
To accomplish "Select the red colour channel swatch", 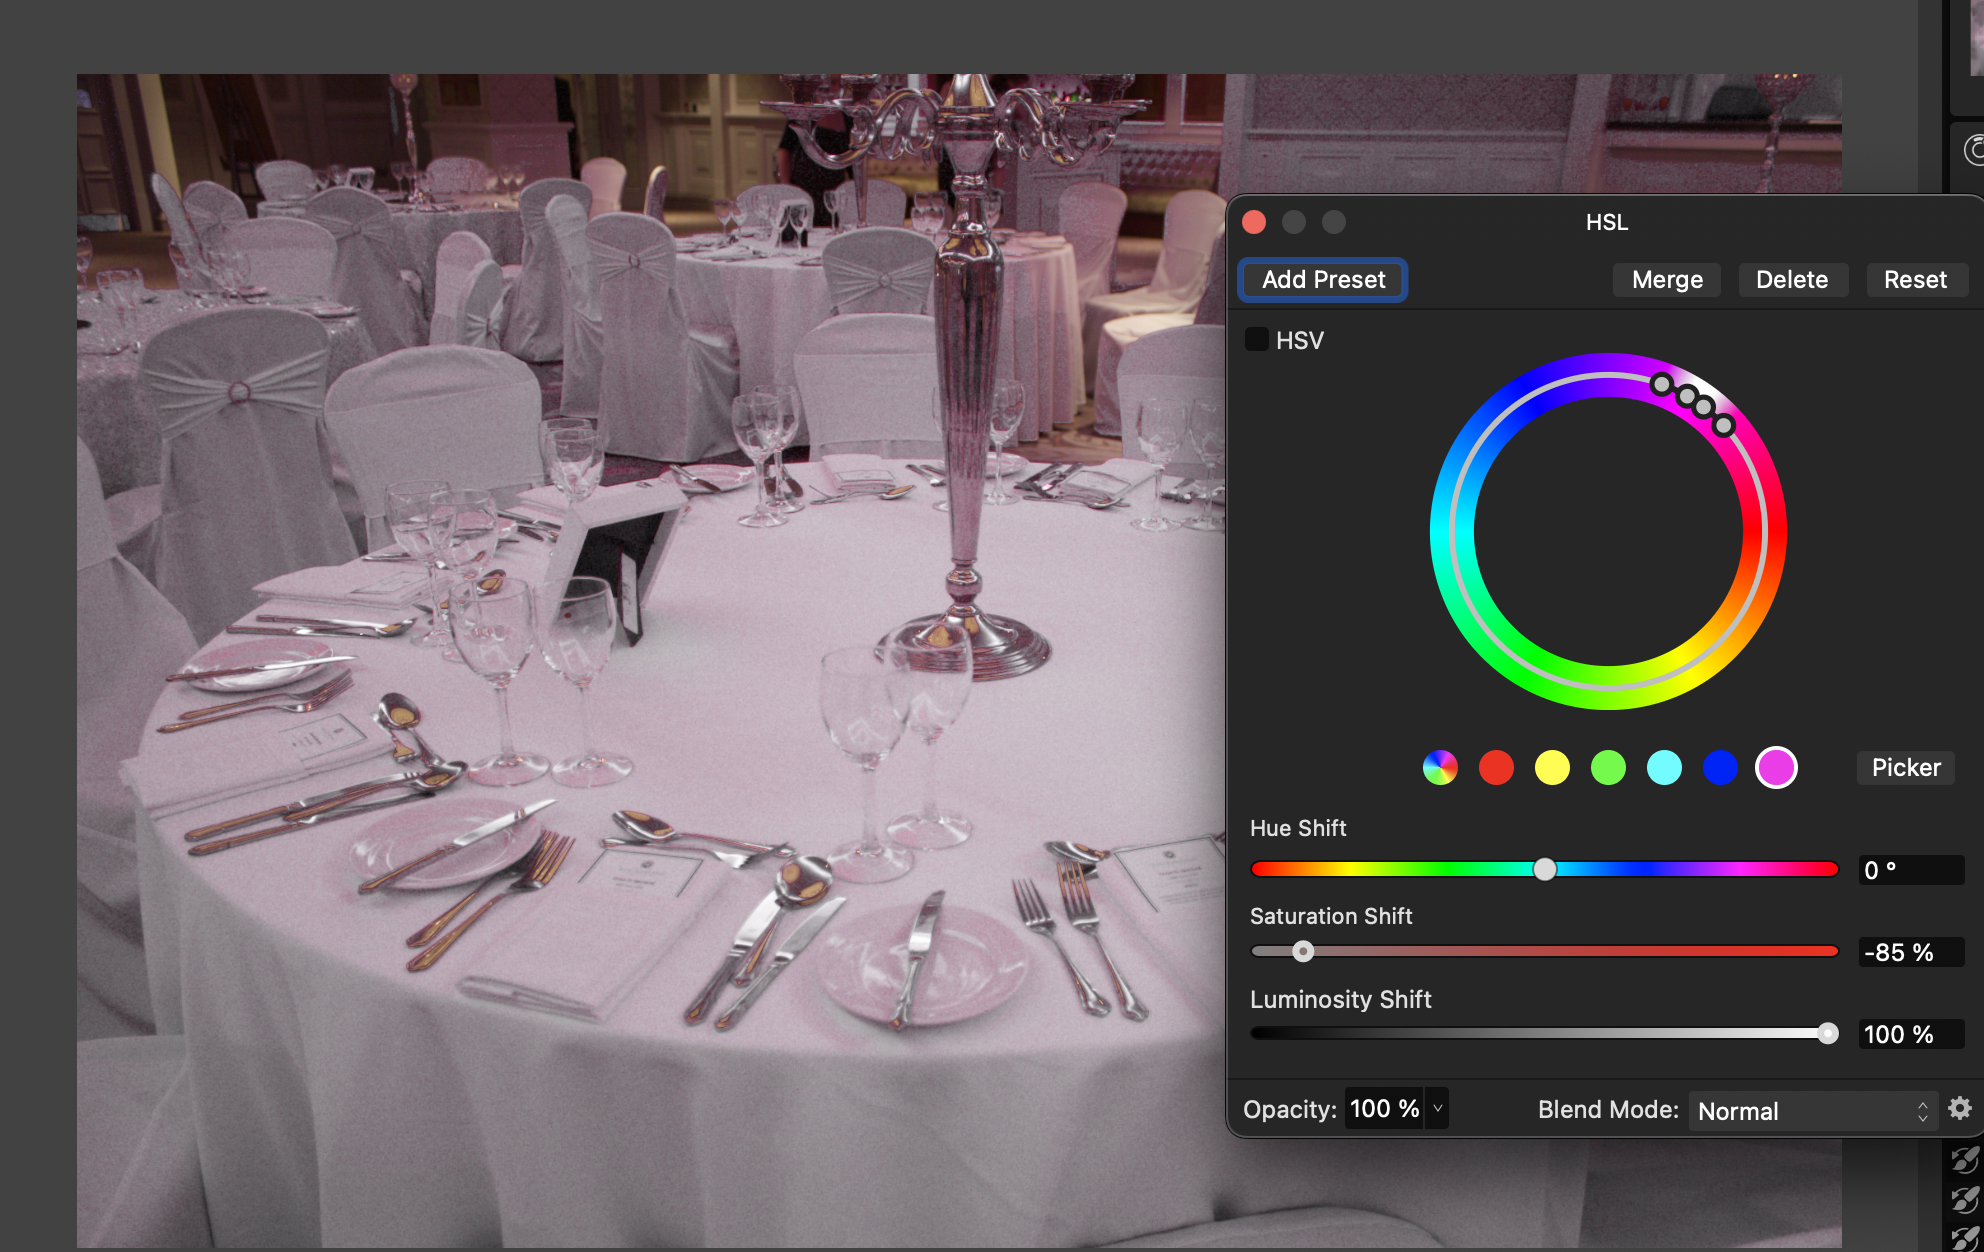I will coord(1496,768).
